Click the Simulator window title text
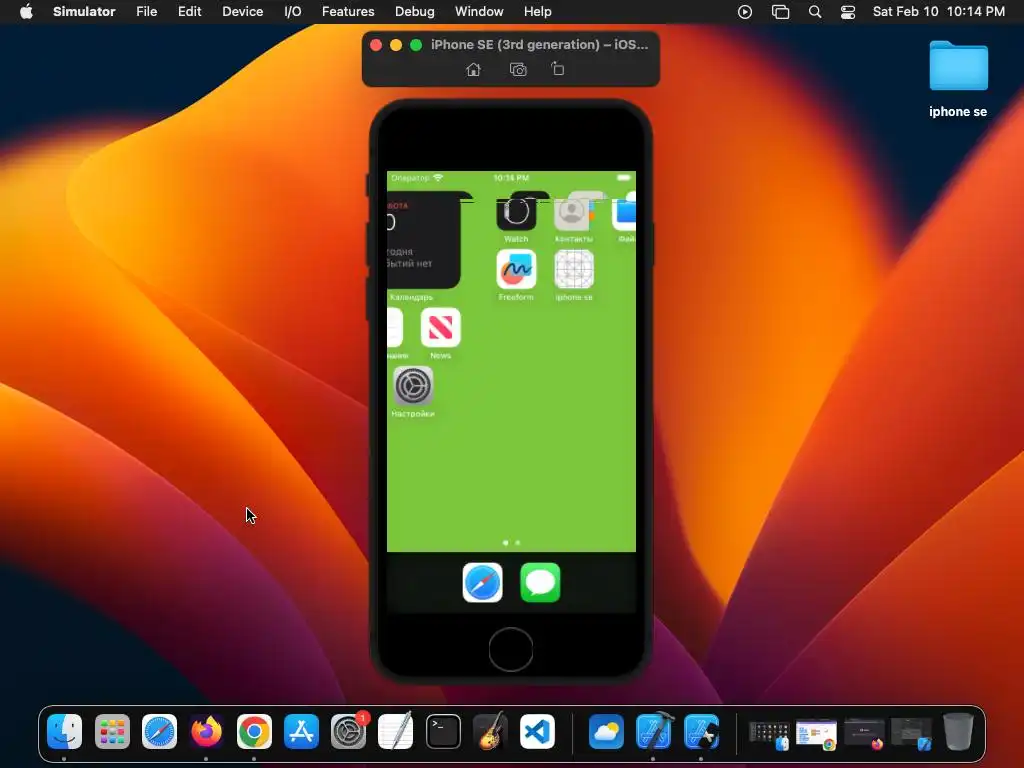This screenshot has height=768, width=1024. (539, 44)
